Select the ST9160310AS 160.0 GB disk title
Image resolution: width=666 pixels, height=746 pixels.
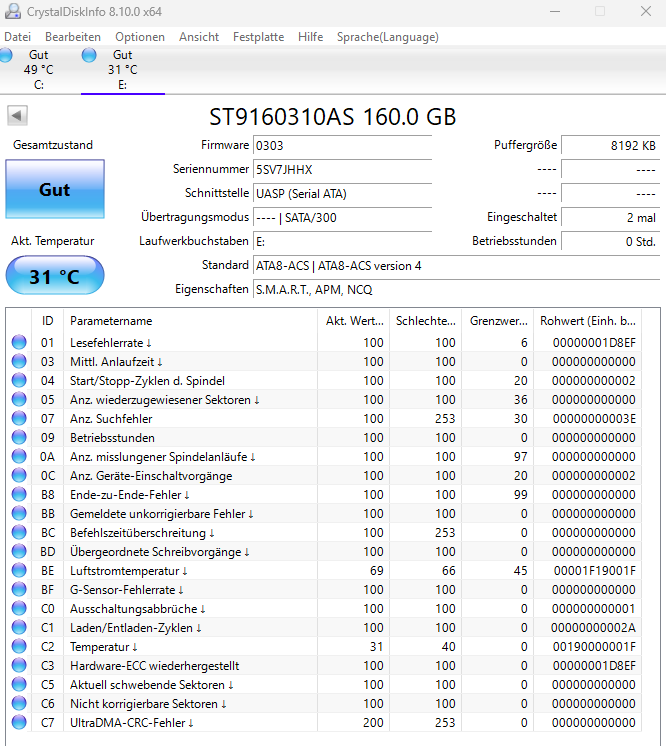(x=333, y=117)
